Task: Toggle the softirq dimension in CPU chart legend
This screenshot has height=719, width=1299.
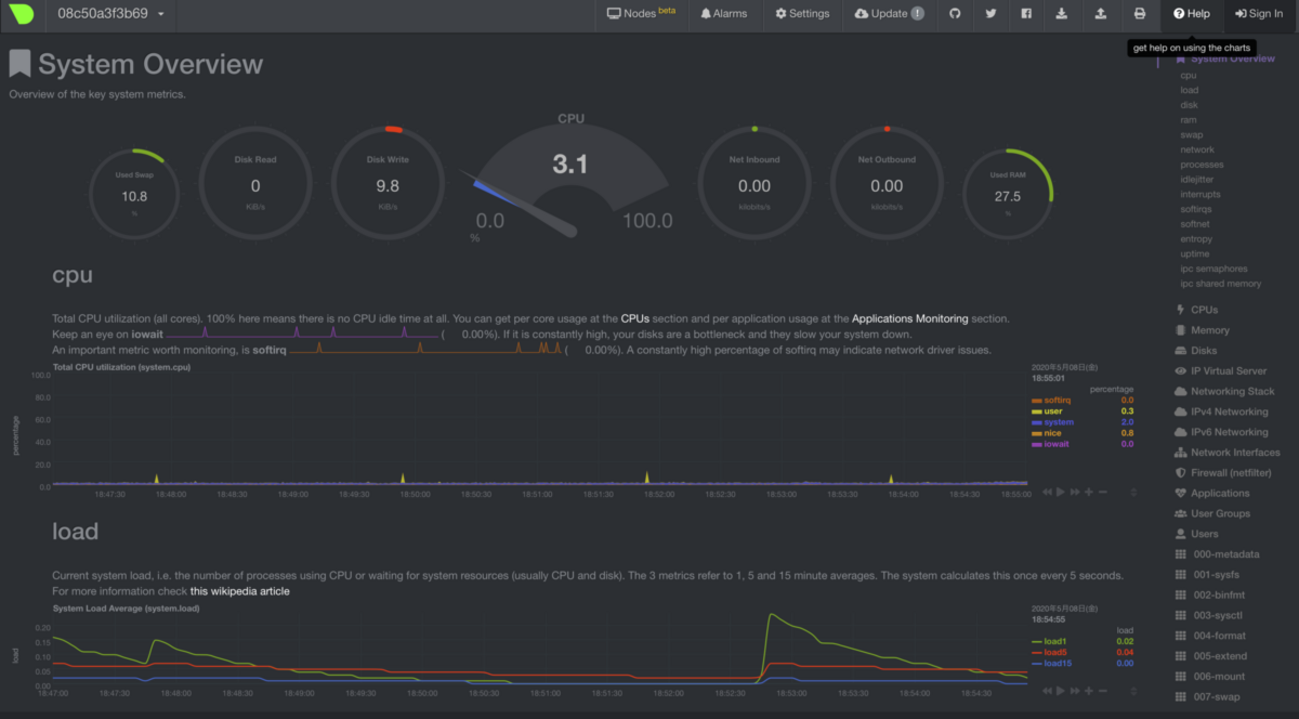Action: (1056, 400)
